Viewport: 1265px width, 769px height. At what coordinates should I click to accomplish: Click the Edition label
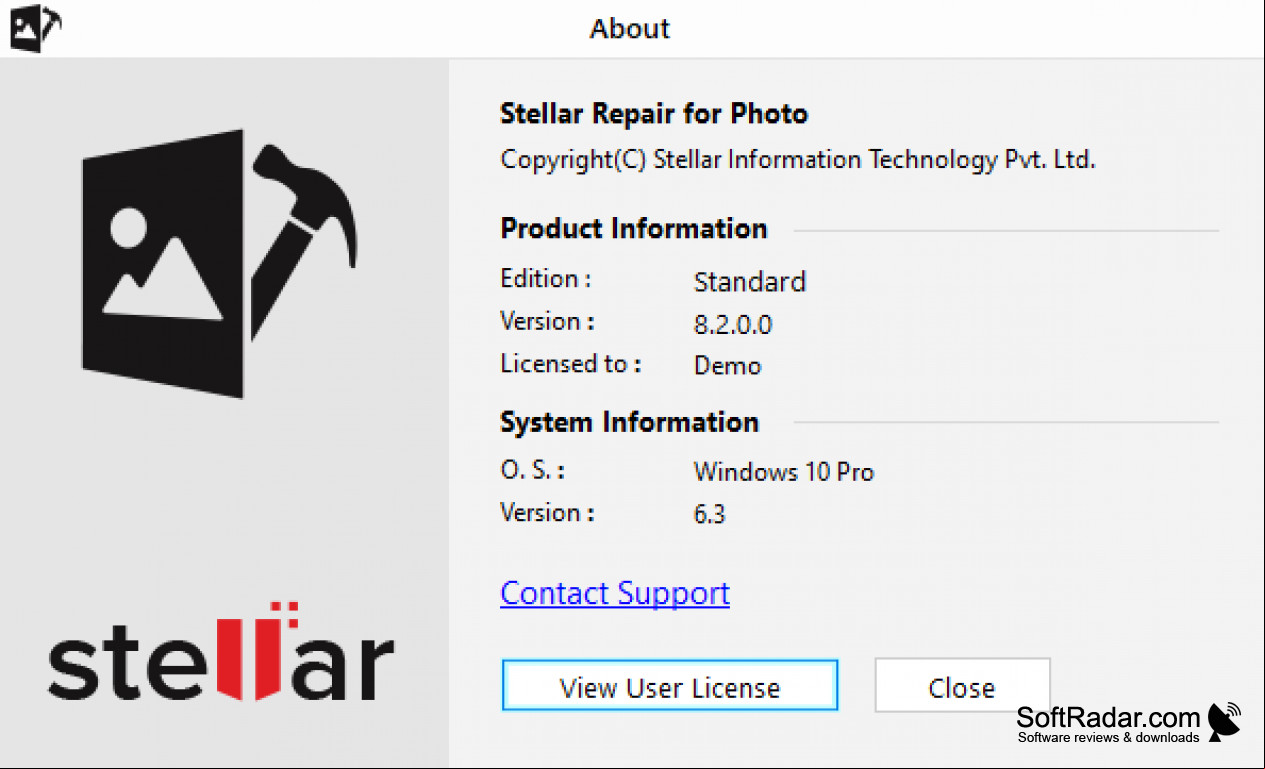click(546, 279)
